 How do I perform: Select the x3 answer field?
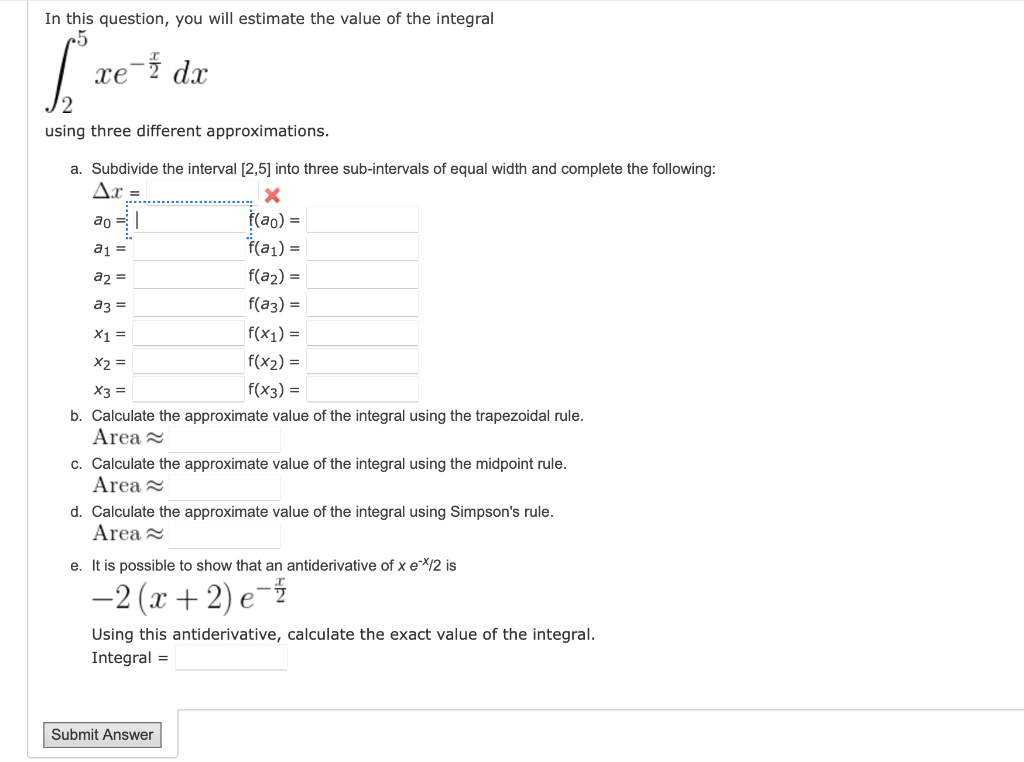click(190, 389)
